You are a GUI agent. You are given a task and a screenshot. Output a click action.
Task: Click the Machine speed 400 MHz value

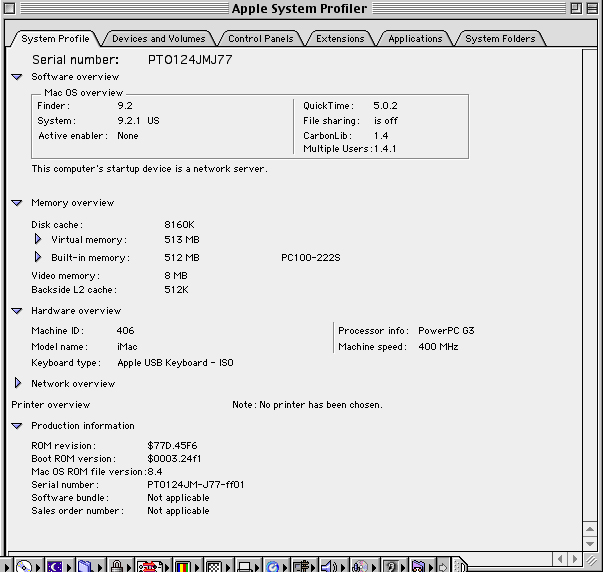(438, 347)
